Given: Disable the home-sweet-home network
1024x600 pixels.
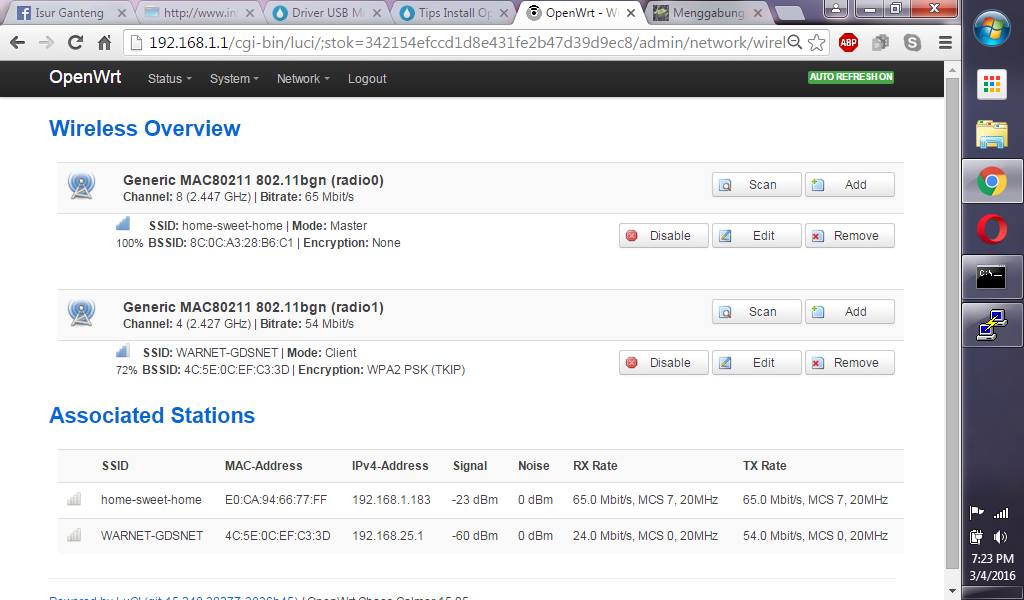Looking at the screenshot, I should tap(664, 236).
